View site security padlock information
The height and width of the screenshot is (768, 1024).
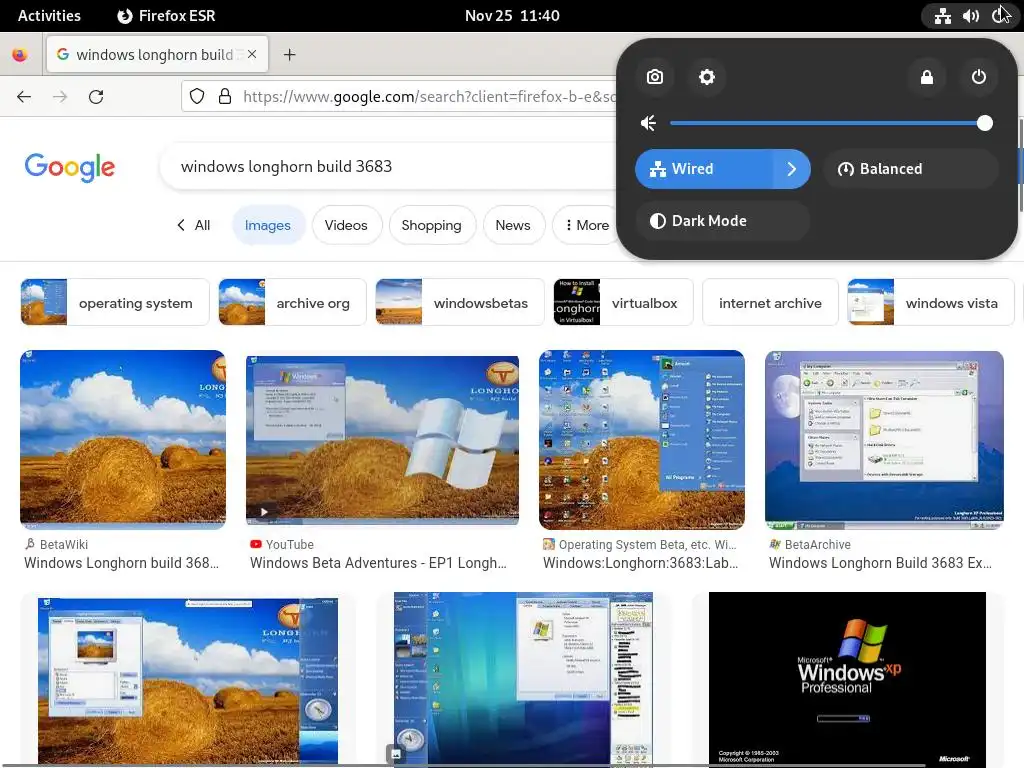click(225, 97)
